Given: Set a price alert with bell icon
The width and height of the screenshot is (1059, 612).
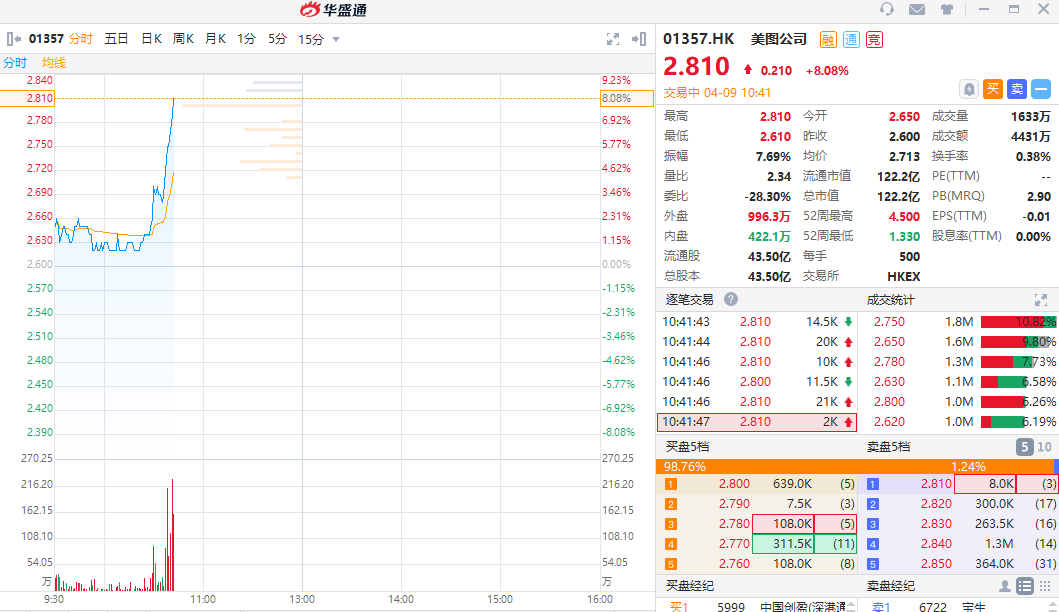Looking at the screenshot, I should coord(969,89).
